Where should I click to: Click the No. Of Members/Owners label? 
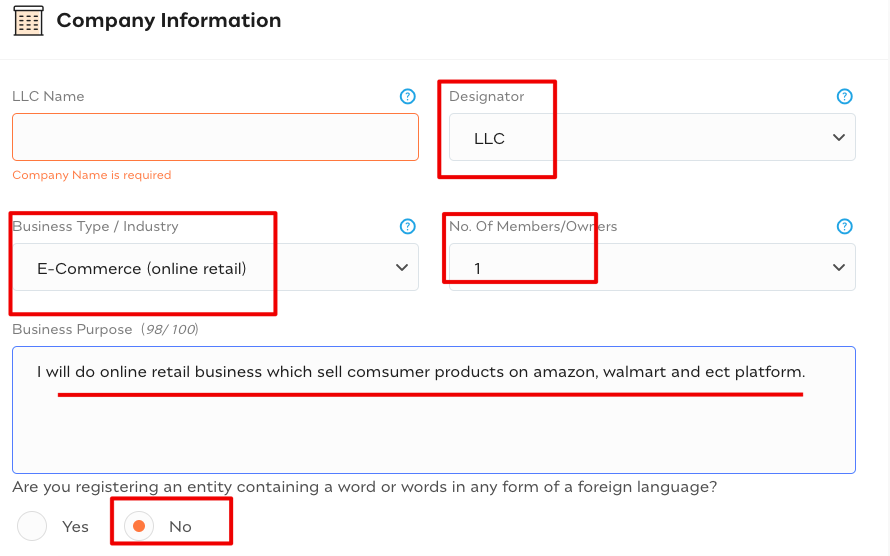[533, 227]
